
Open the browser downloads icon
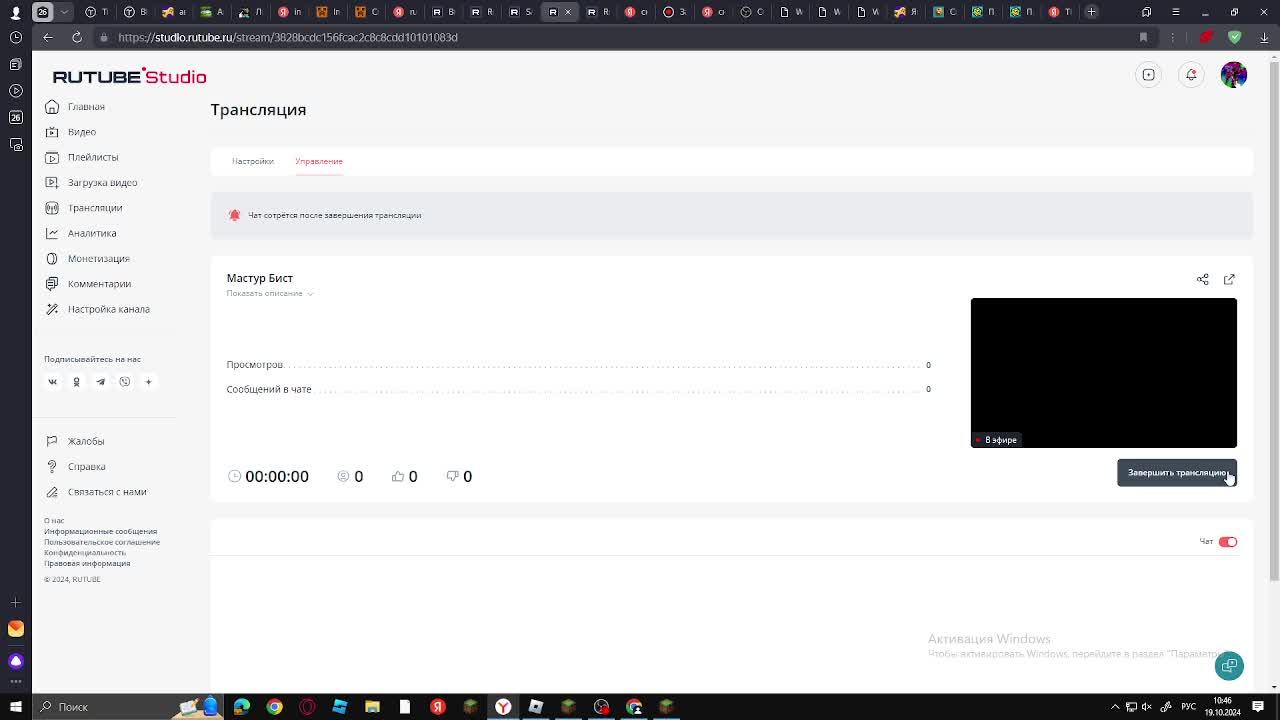pyautogui.click(x=1264, y=37)
